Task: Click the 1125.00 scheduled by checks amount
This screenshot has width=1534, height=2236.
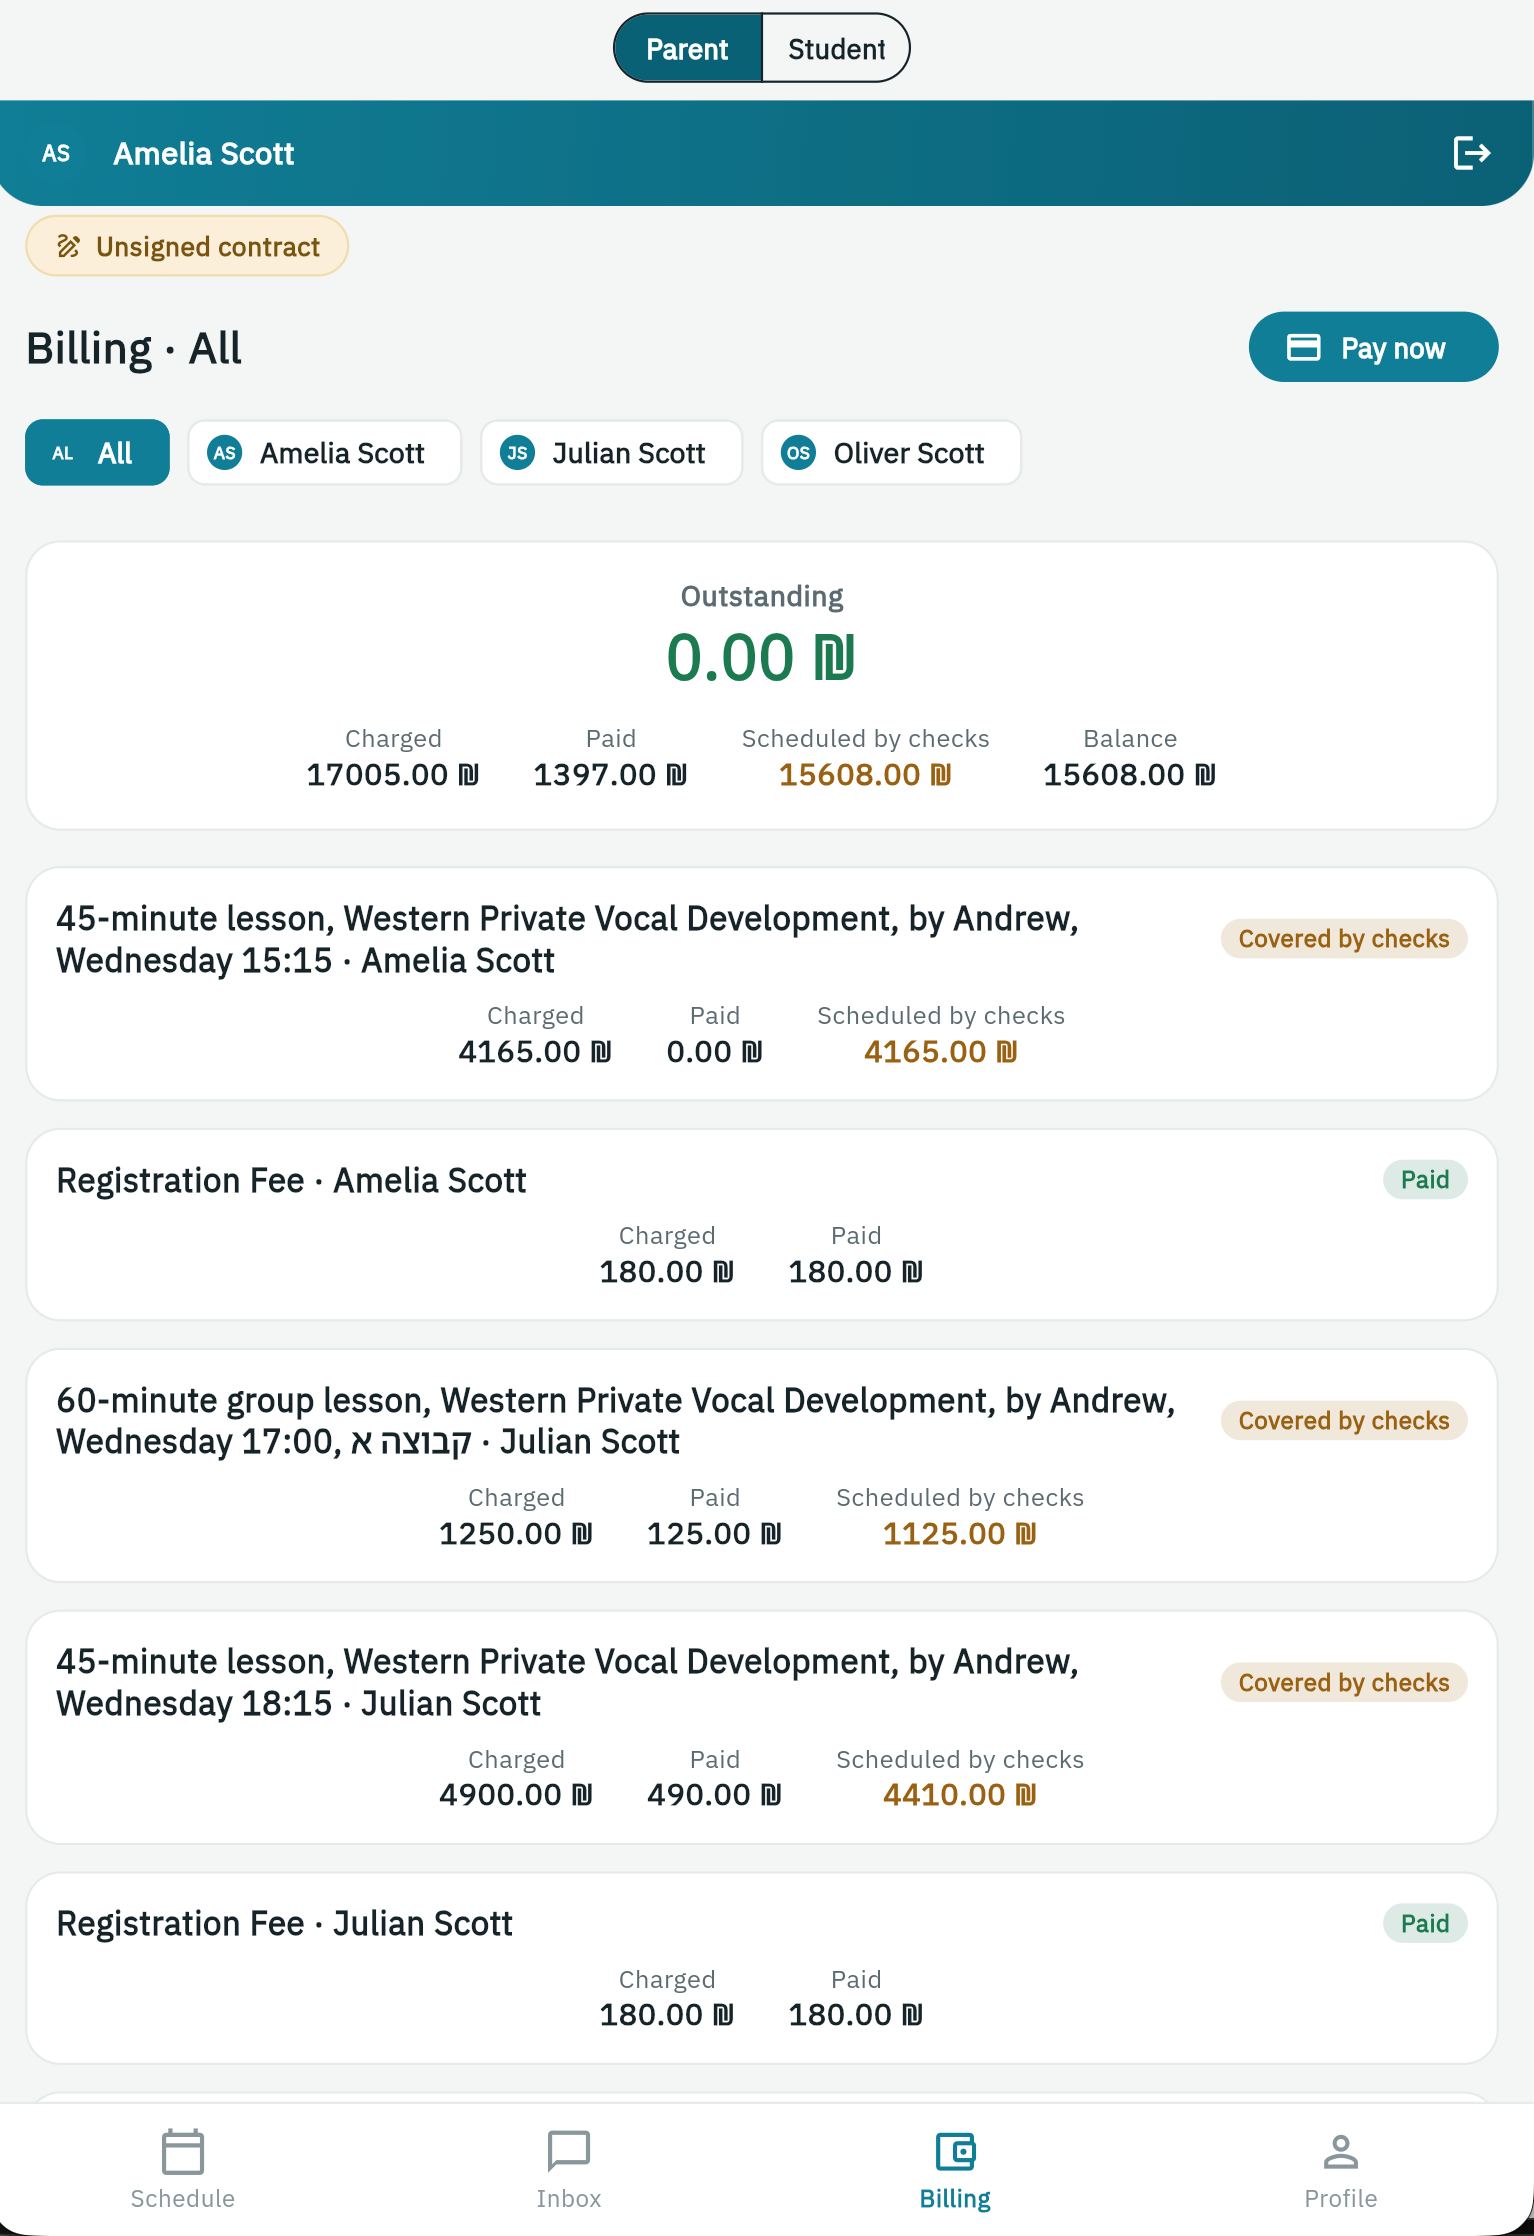Action: pos(960,1533)
